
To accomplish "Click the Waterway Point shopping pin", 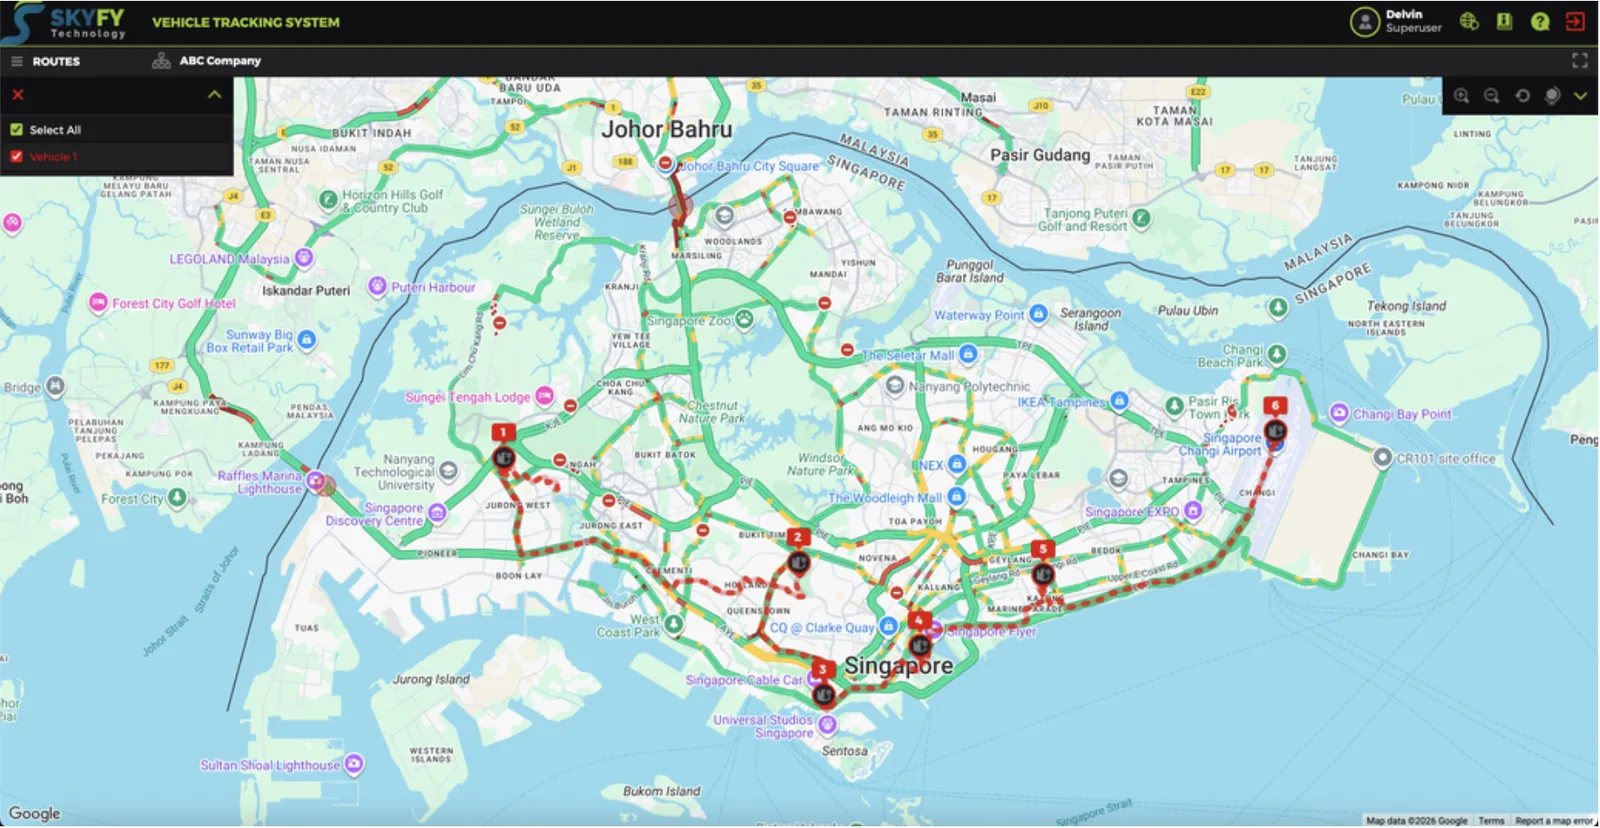I will coord(1038,314).
